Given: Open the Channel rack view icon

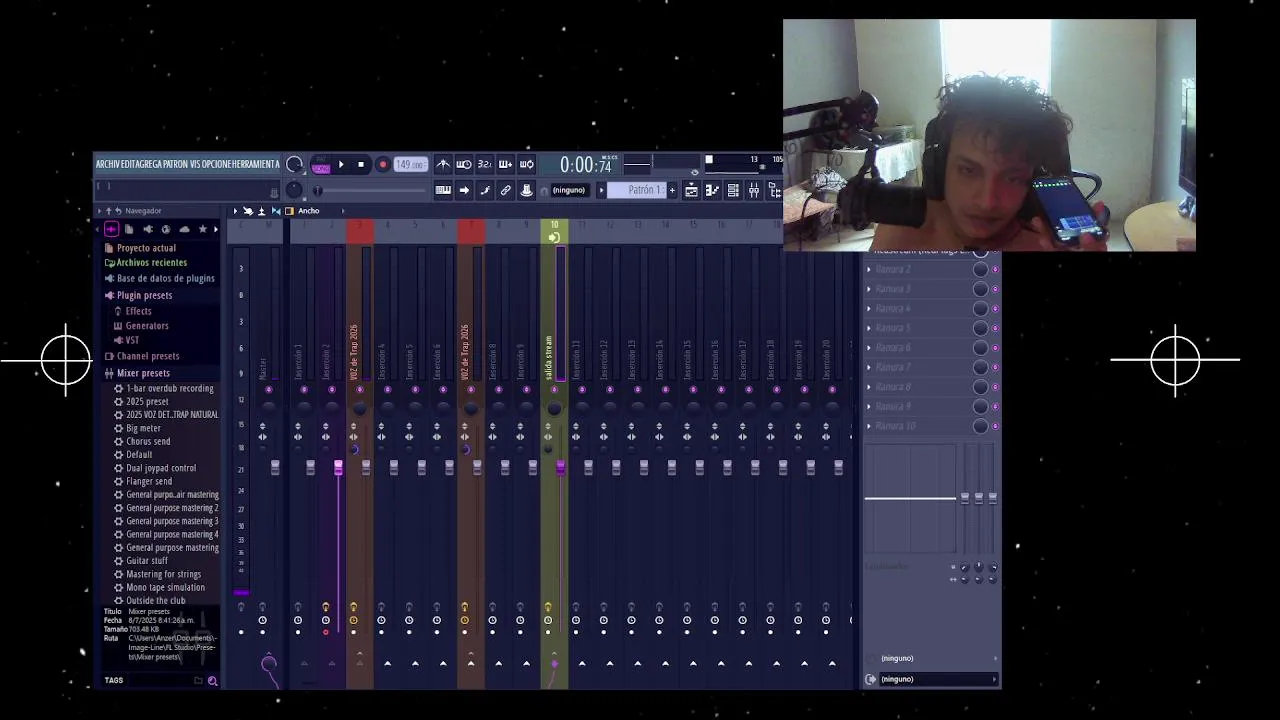Looking at the screenshot, I should pos(733,190).
